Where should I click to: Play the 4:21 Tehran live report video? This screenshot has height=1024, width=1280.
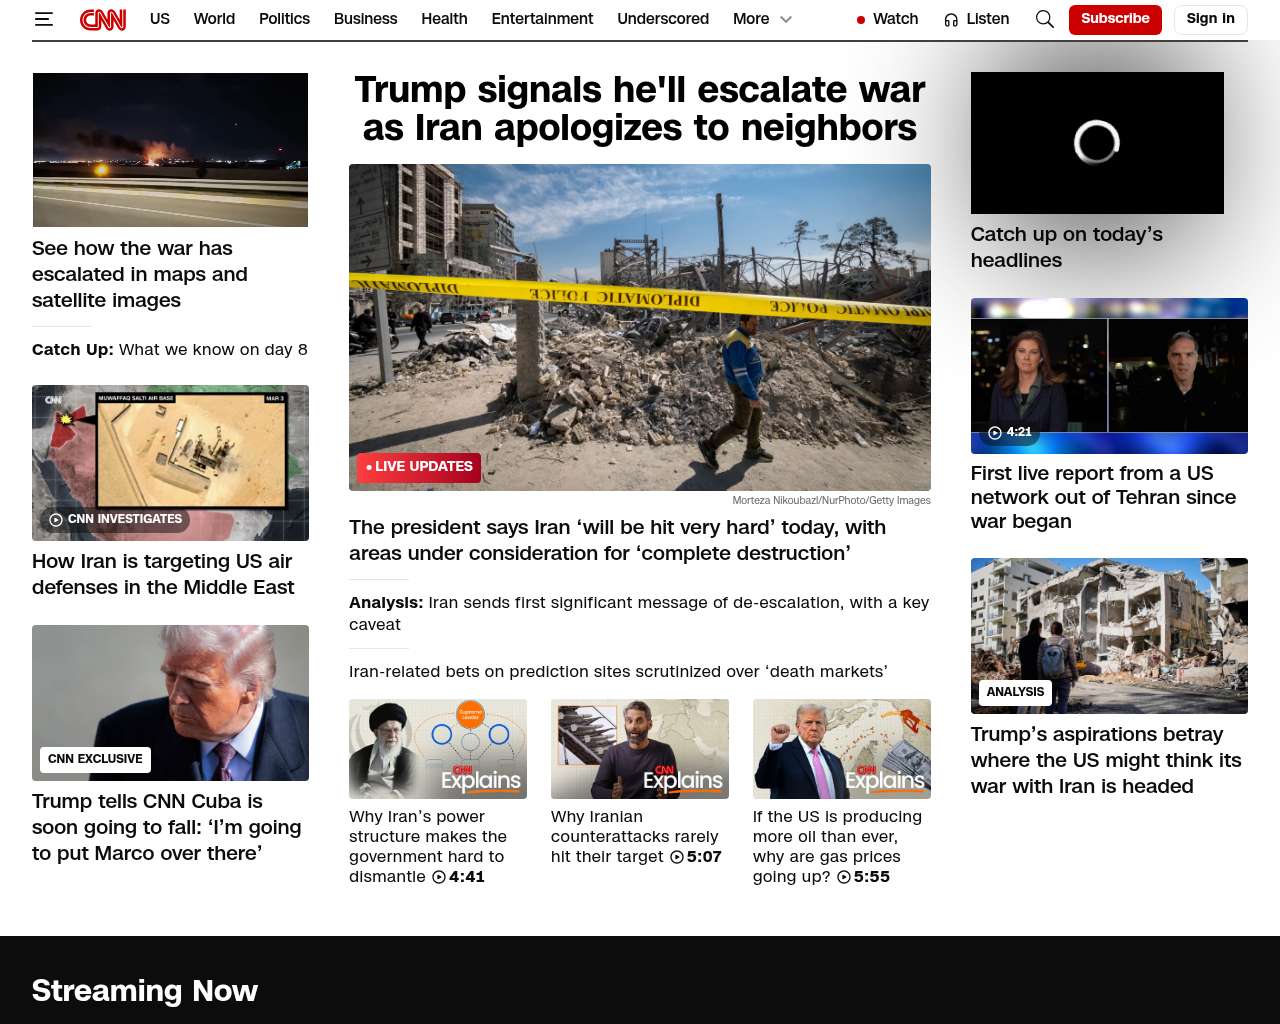click(x=1109, y=376)
